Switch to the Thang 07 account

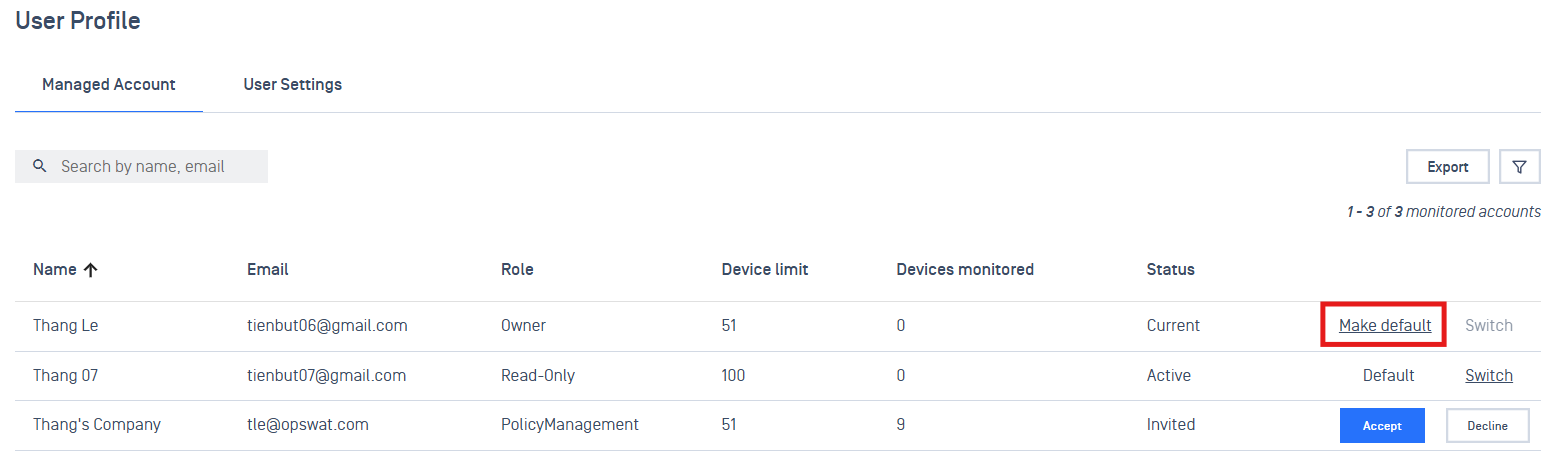pos(1488,376)
